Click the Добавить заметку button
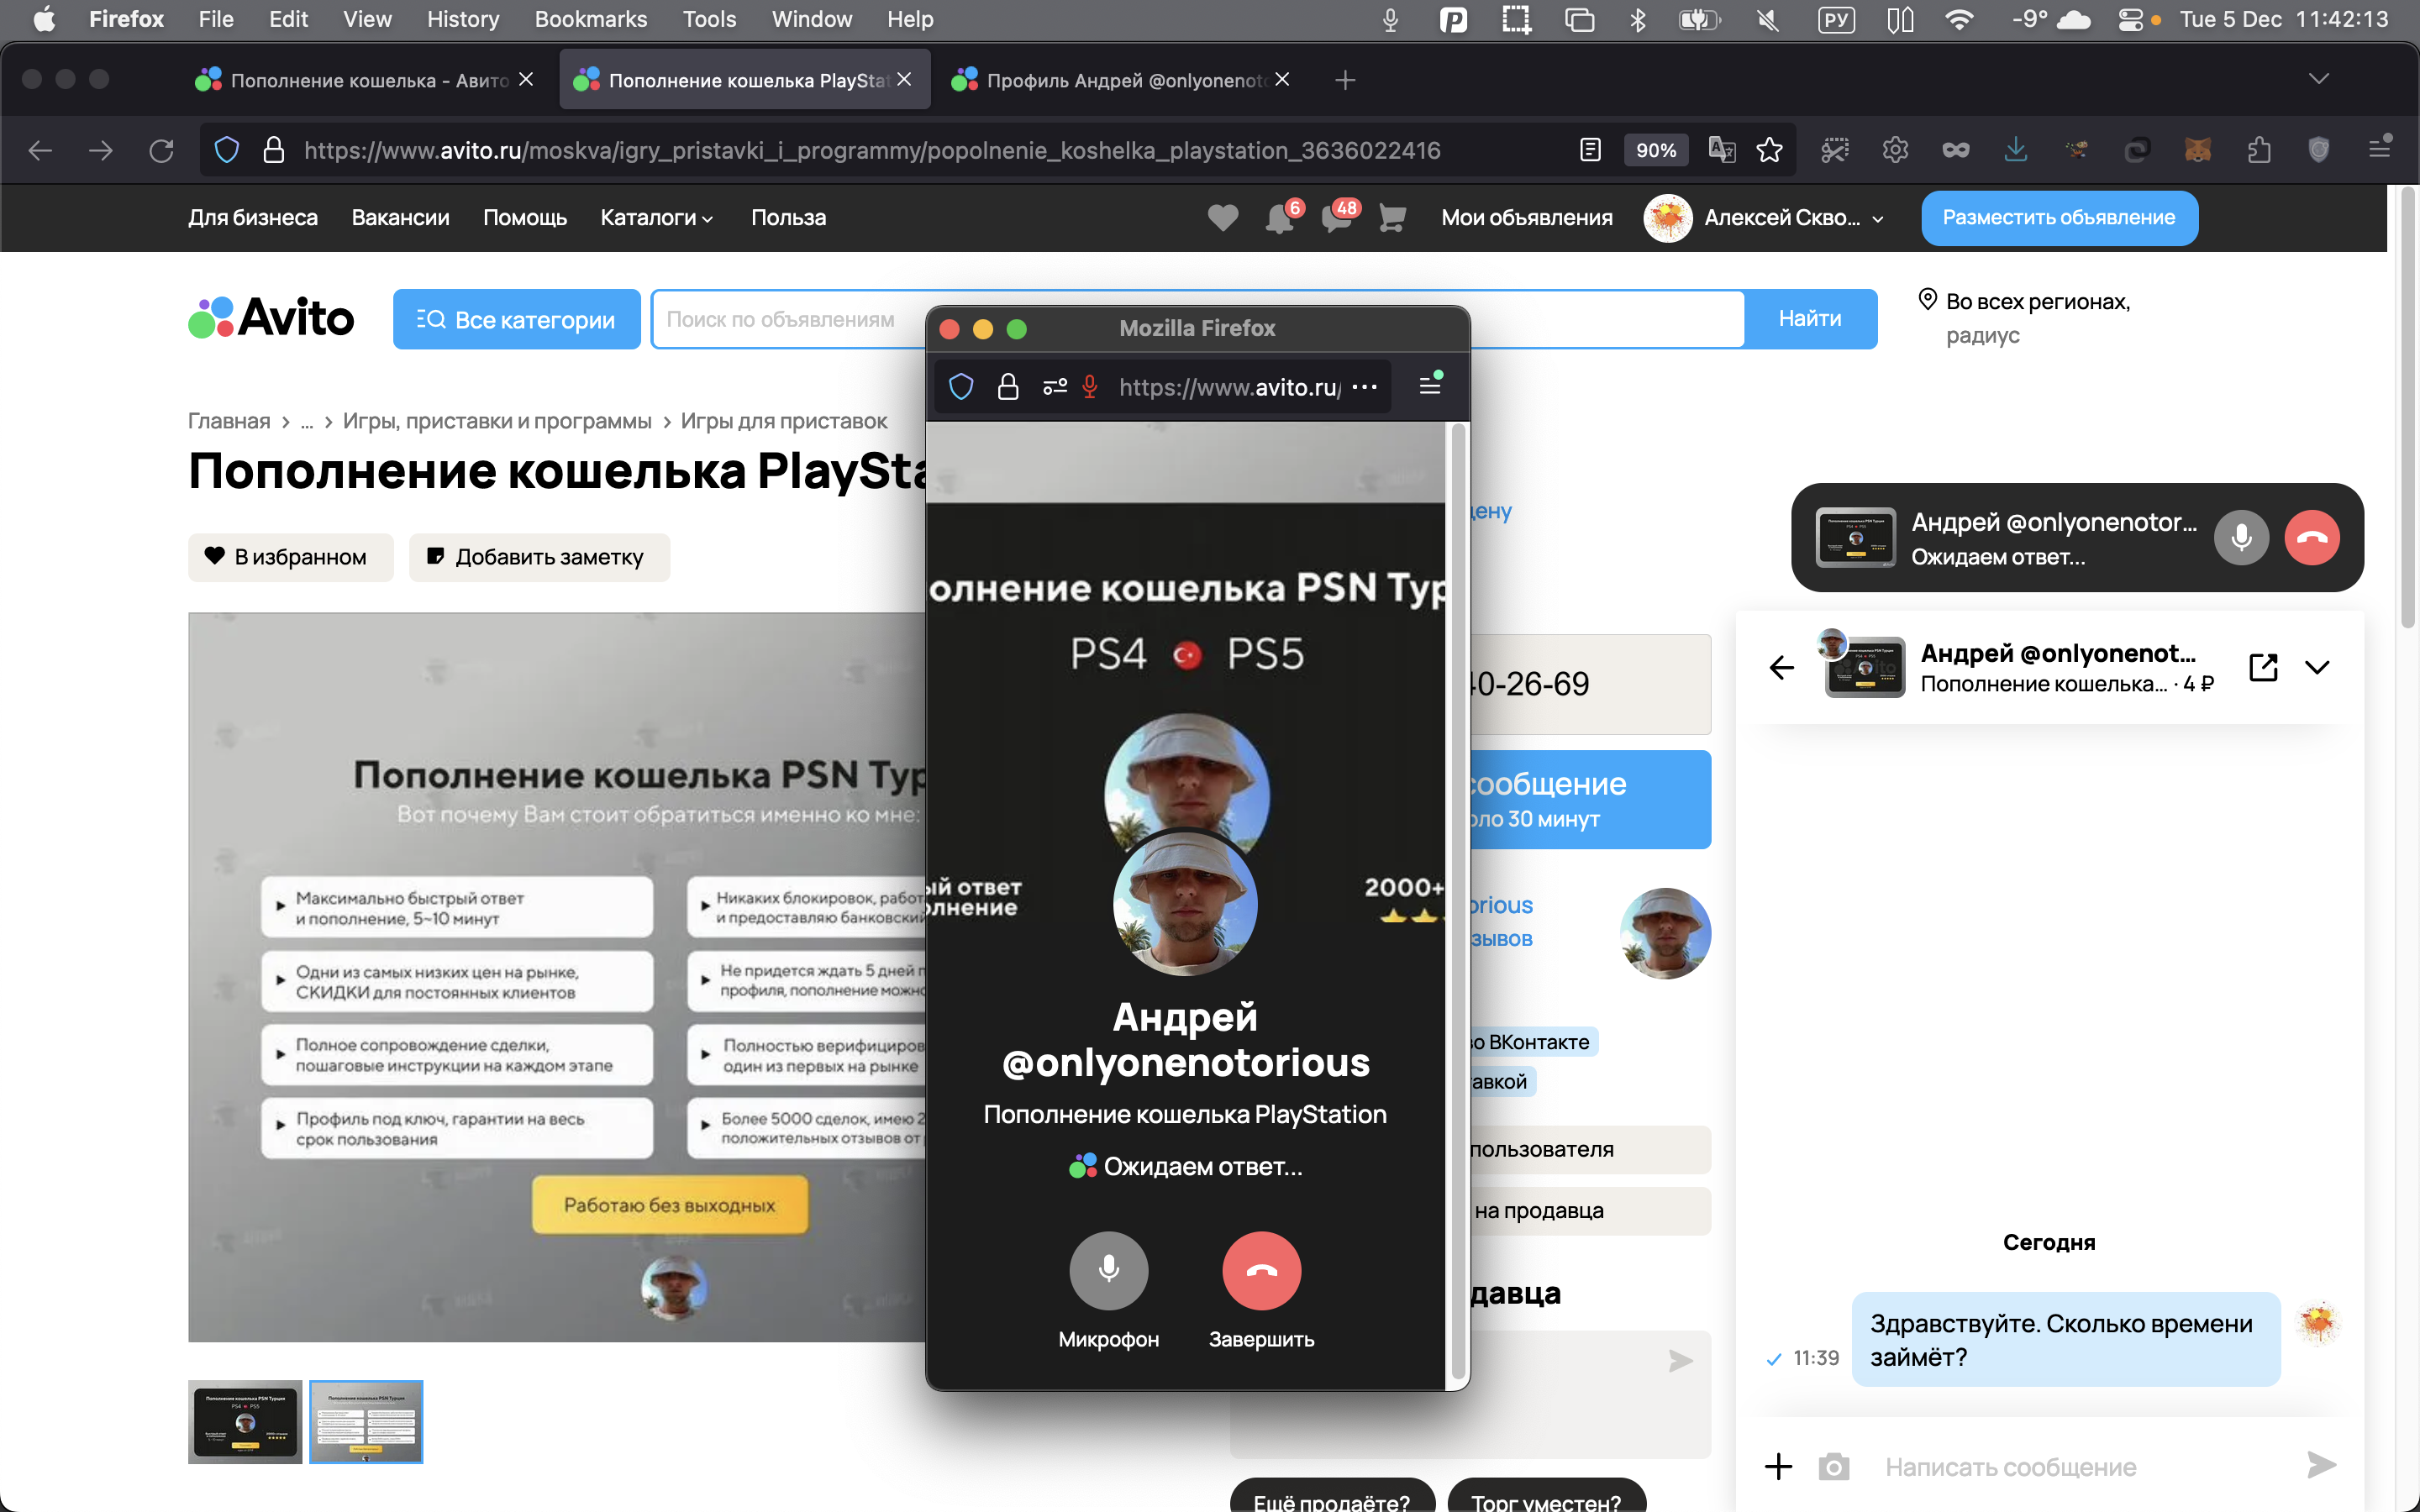This screenshot has width=2420, height=1512. pos(539,557)
